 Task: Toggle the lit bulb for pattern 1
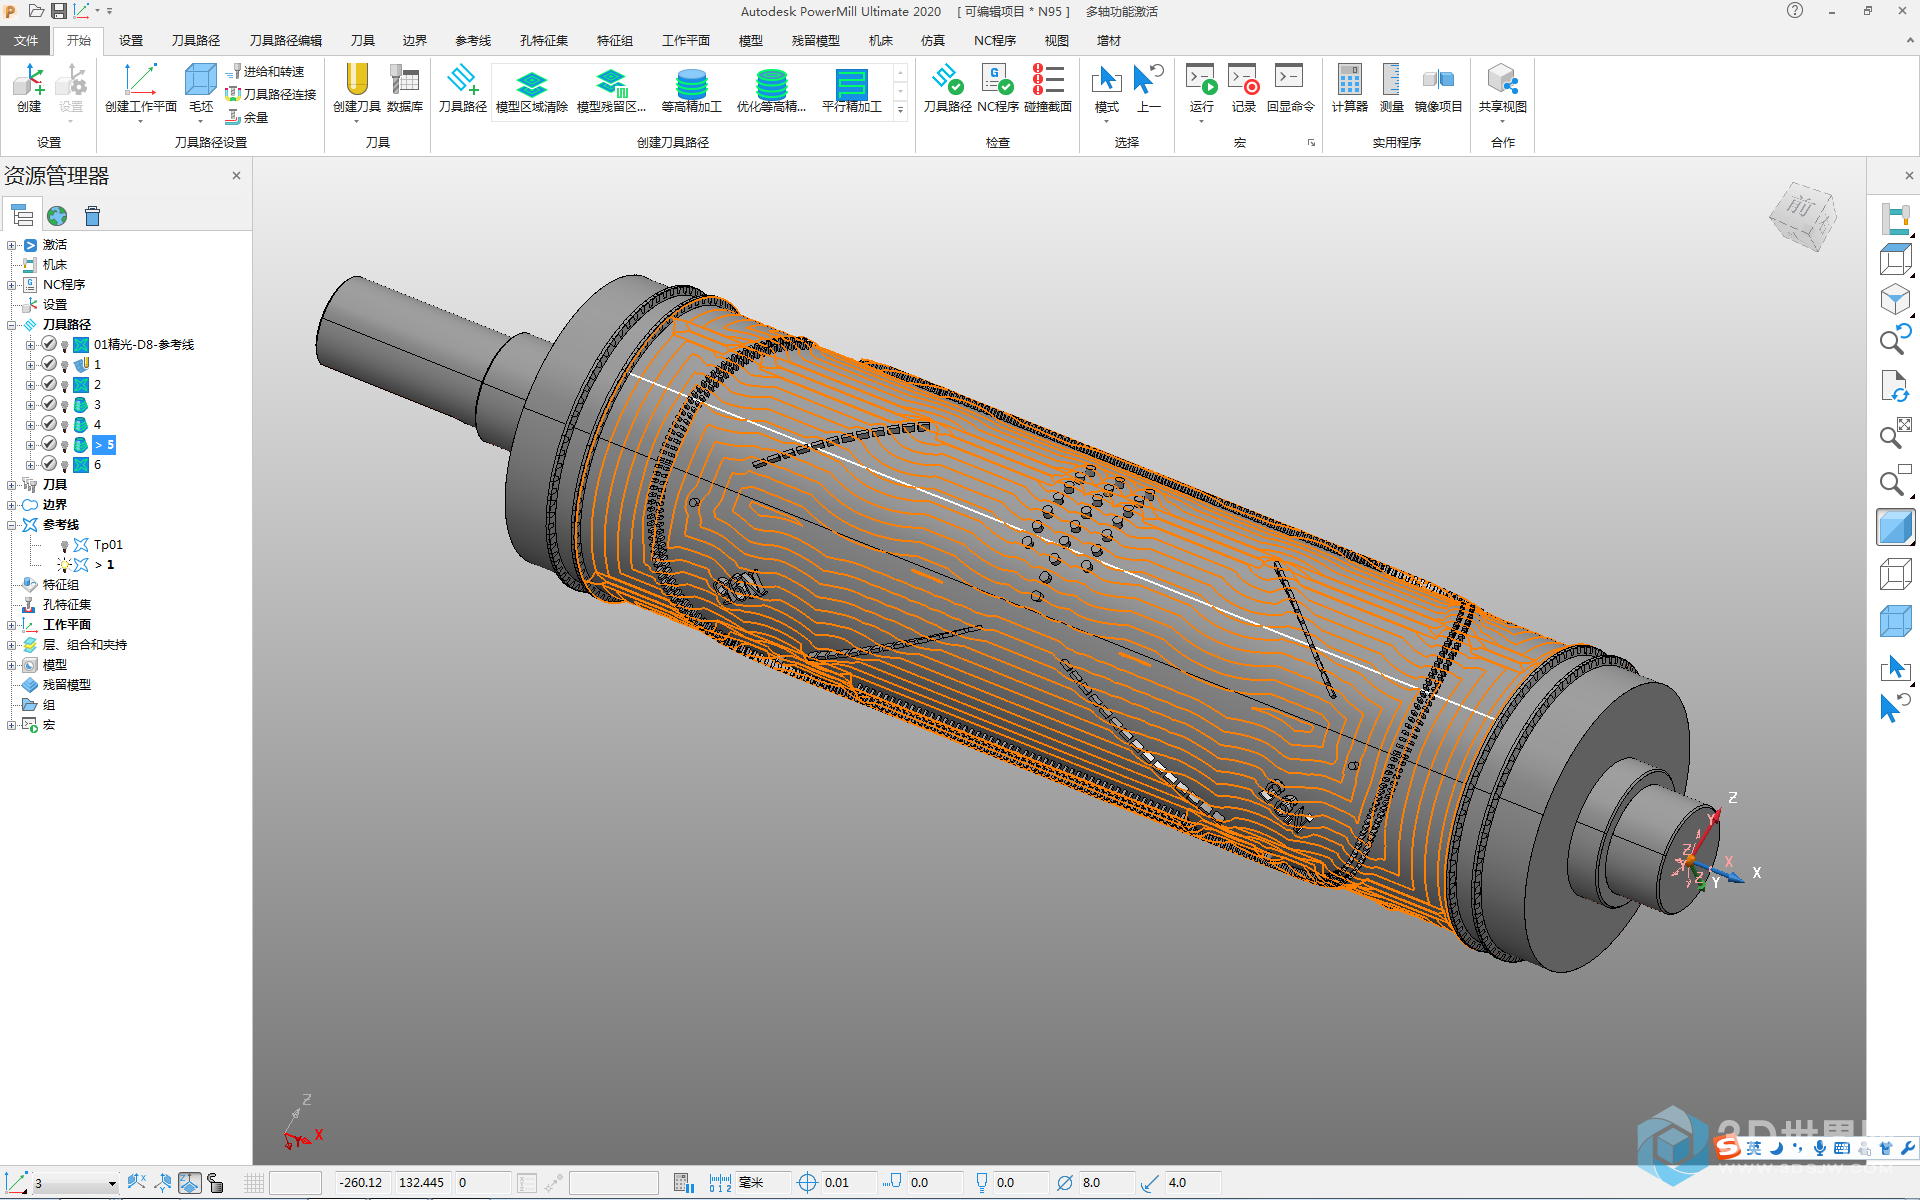click(x=64, y=565)
